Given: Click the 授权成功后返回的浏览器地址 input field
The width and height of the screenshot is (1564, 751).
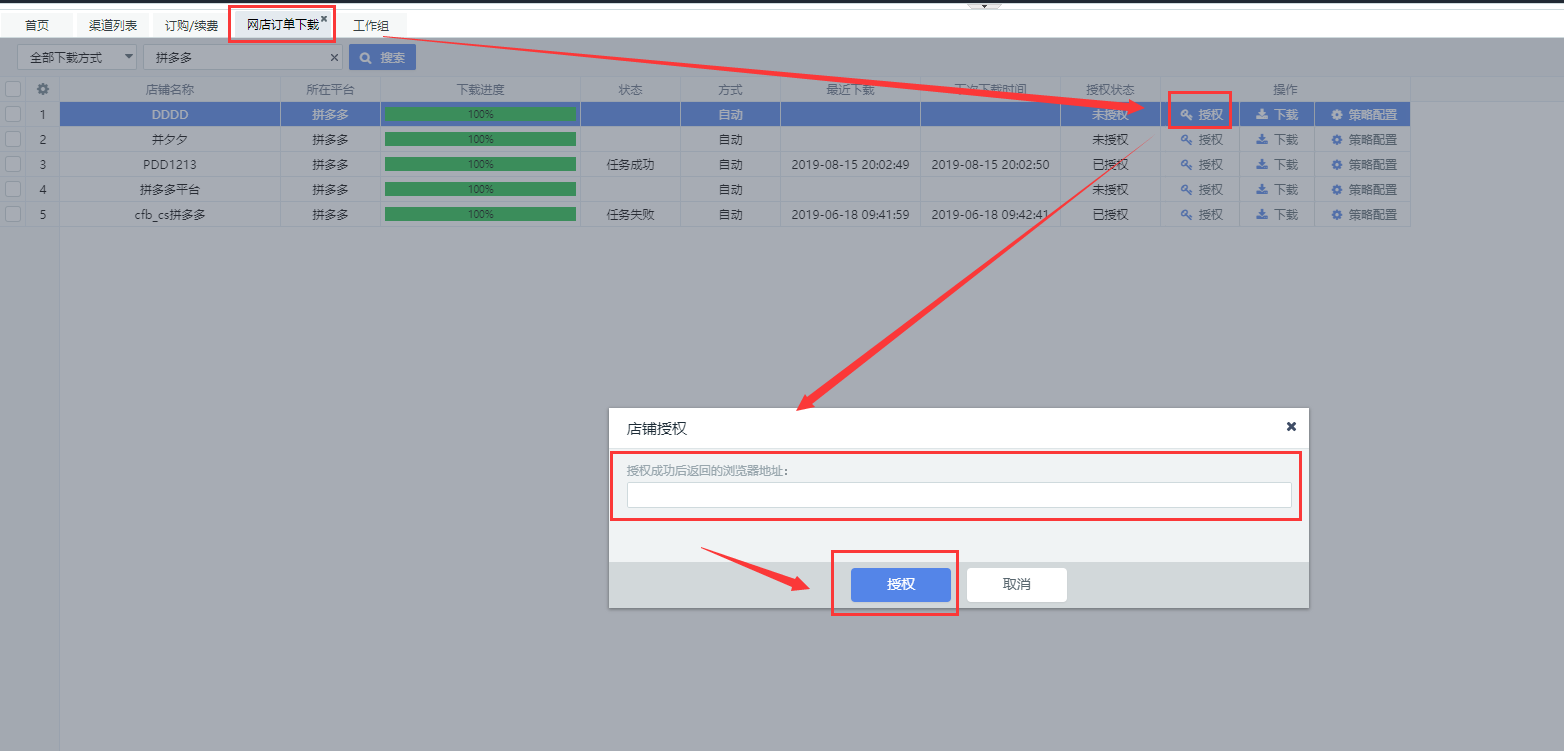Looking at the screenshot, I should (959, 495).
